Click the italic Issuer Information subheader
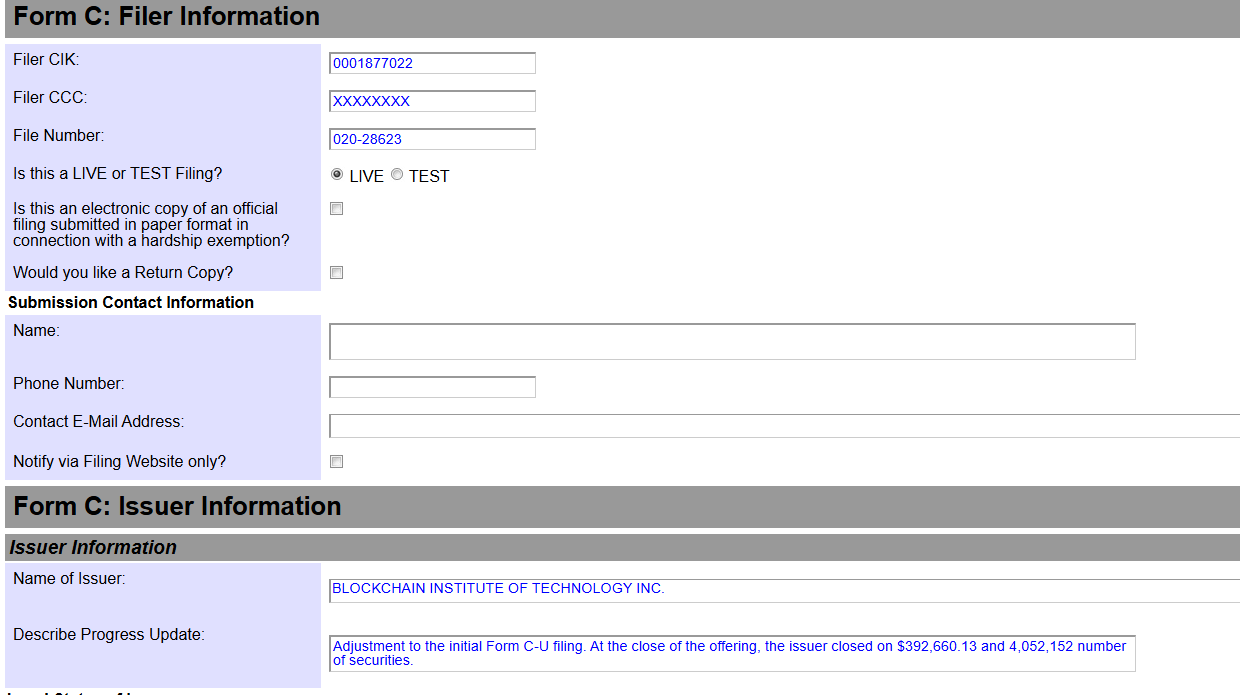1240x695 pixels. (93, 547)
